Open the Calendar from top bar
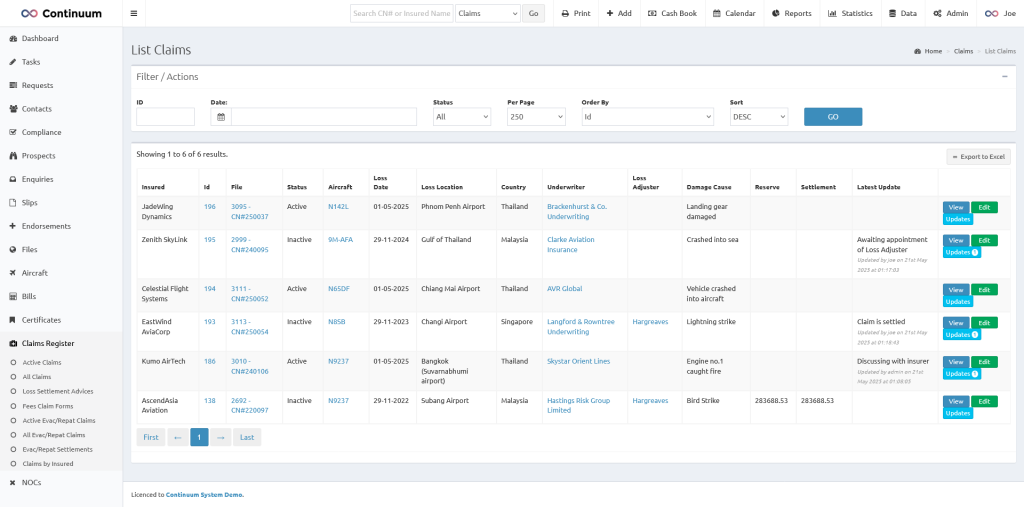Image resolution: width=1024 pixels, height=507 pixels. pyautogui.click(x=734, y=13)
